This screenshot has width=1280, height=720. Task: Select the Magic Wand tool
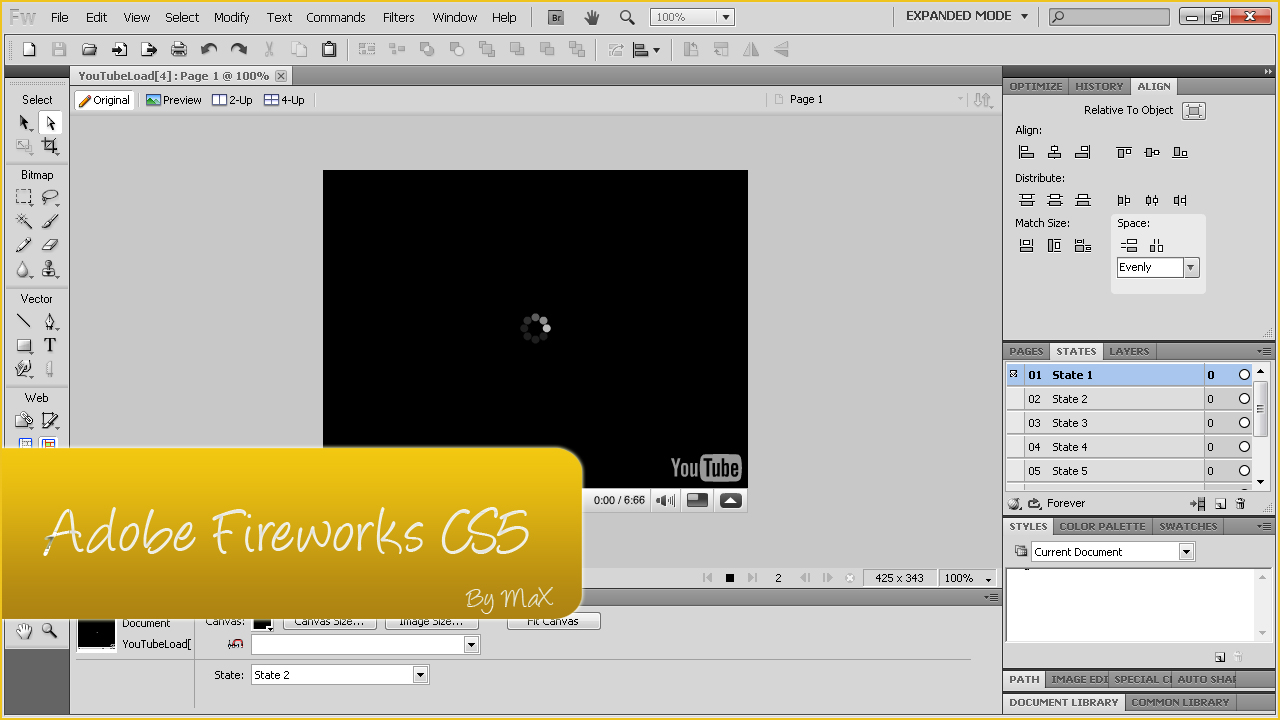tap(25, 221)
